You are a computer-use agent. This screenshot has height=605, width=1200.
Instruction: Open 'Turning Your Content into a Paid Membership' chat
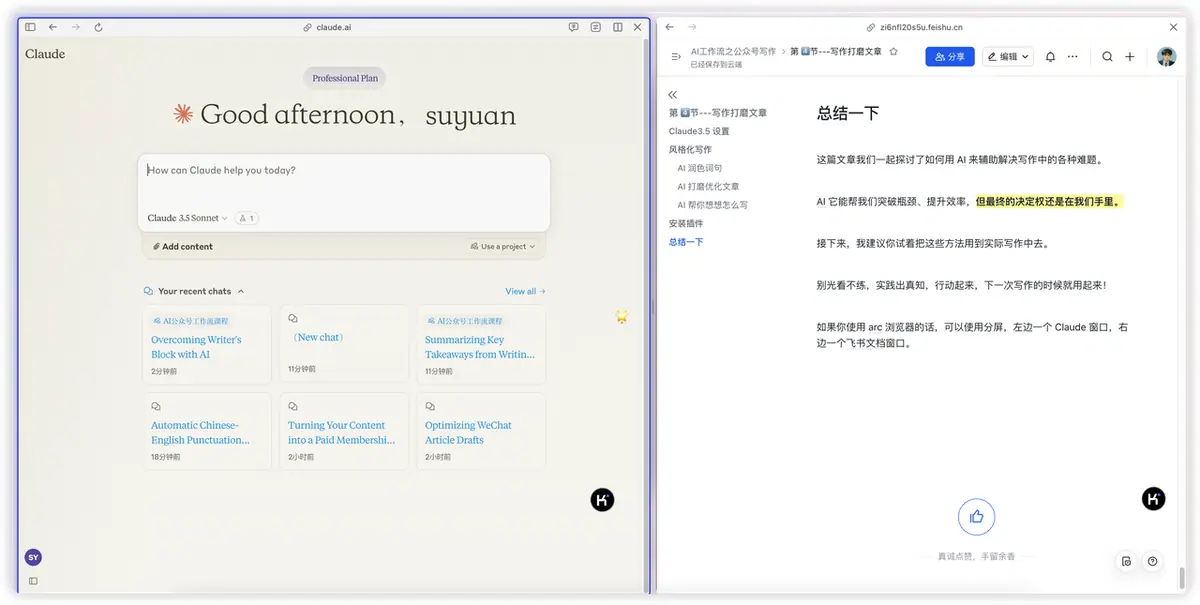coord(344,431)
